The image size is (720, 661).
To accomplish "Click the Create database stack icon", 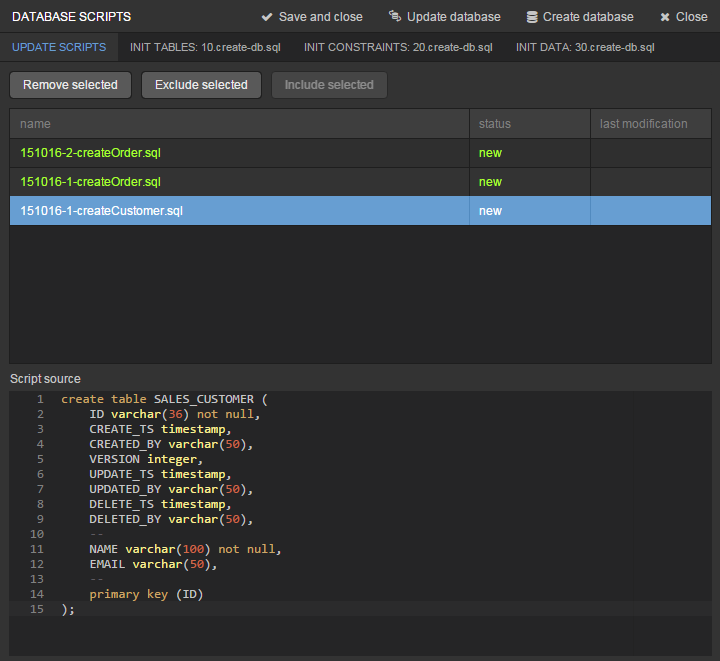I will tap(532, 17).
